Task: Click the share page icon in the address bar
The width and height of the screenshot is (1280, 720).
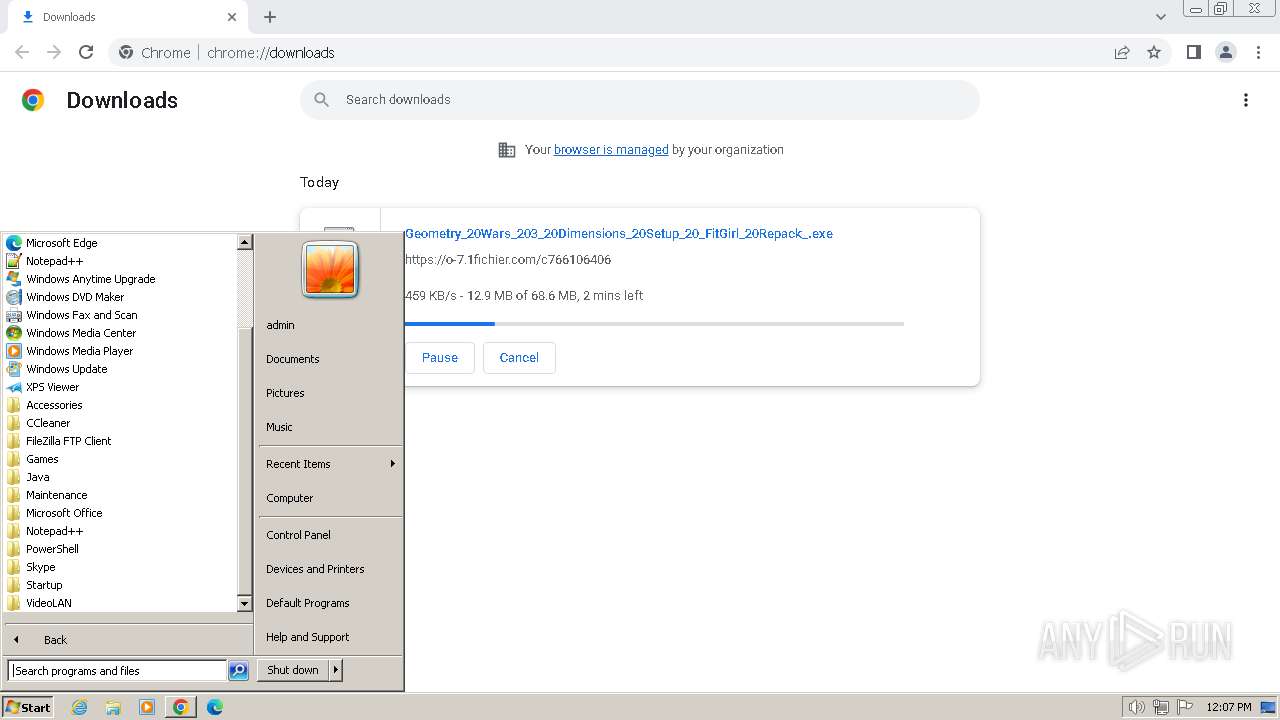Action: point(1122,52)
